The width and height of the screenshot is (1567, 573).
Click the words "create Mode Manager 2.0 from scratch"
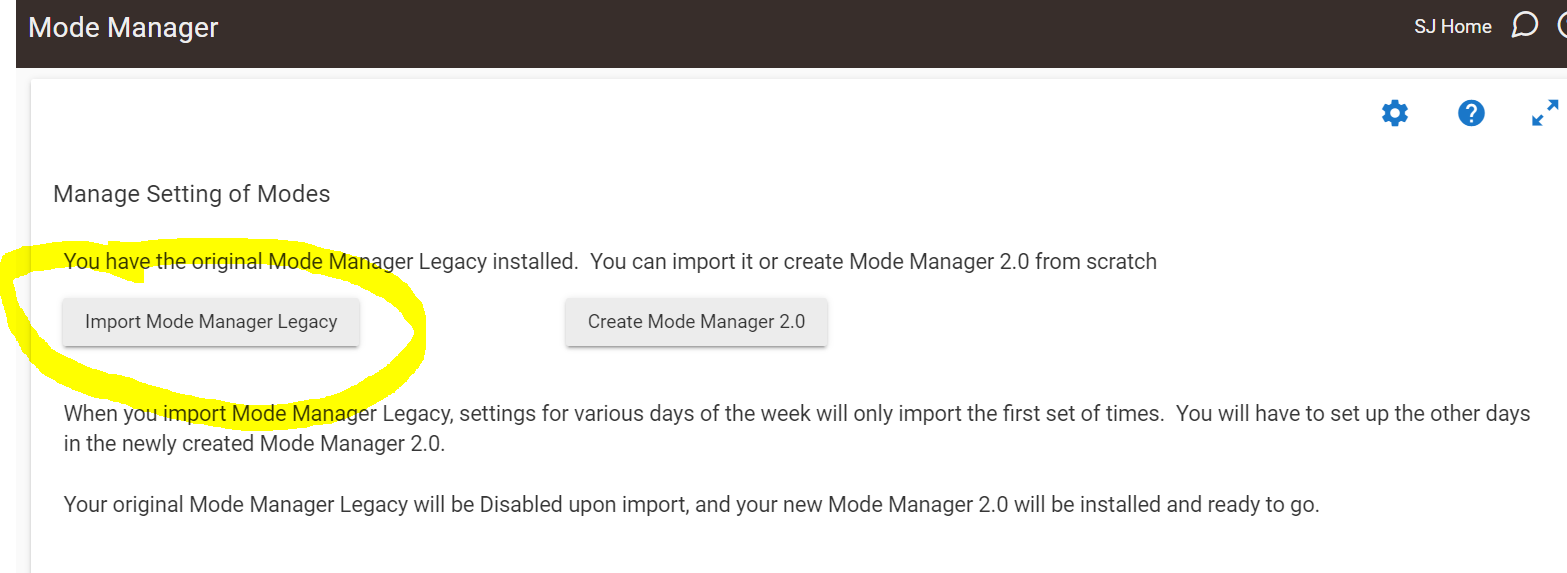[970, 262]
